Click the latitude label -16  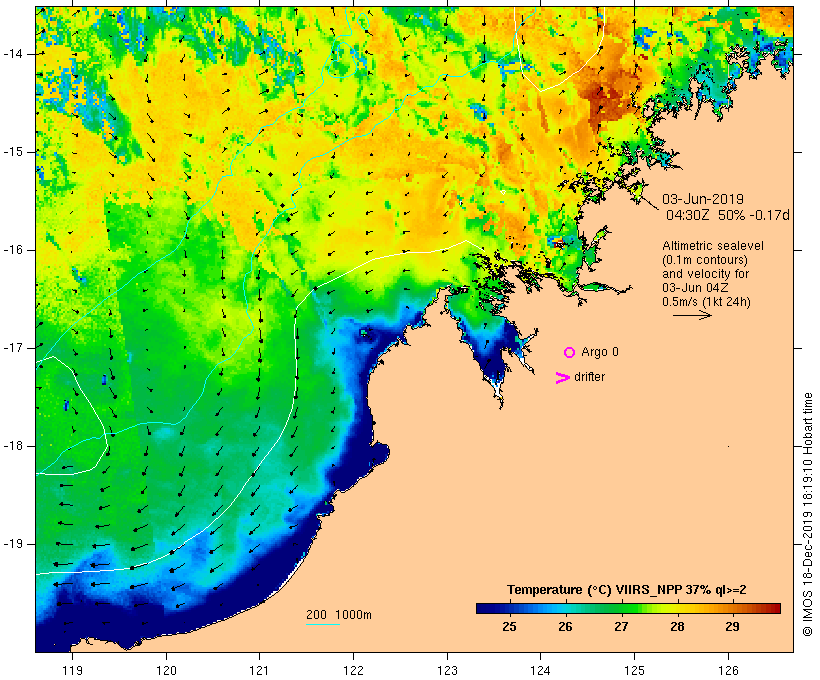(x=13, y=250)
